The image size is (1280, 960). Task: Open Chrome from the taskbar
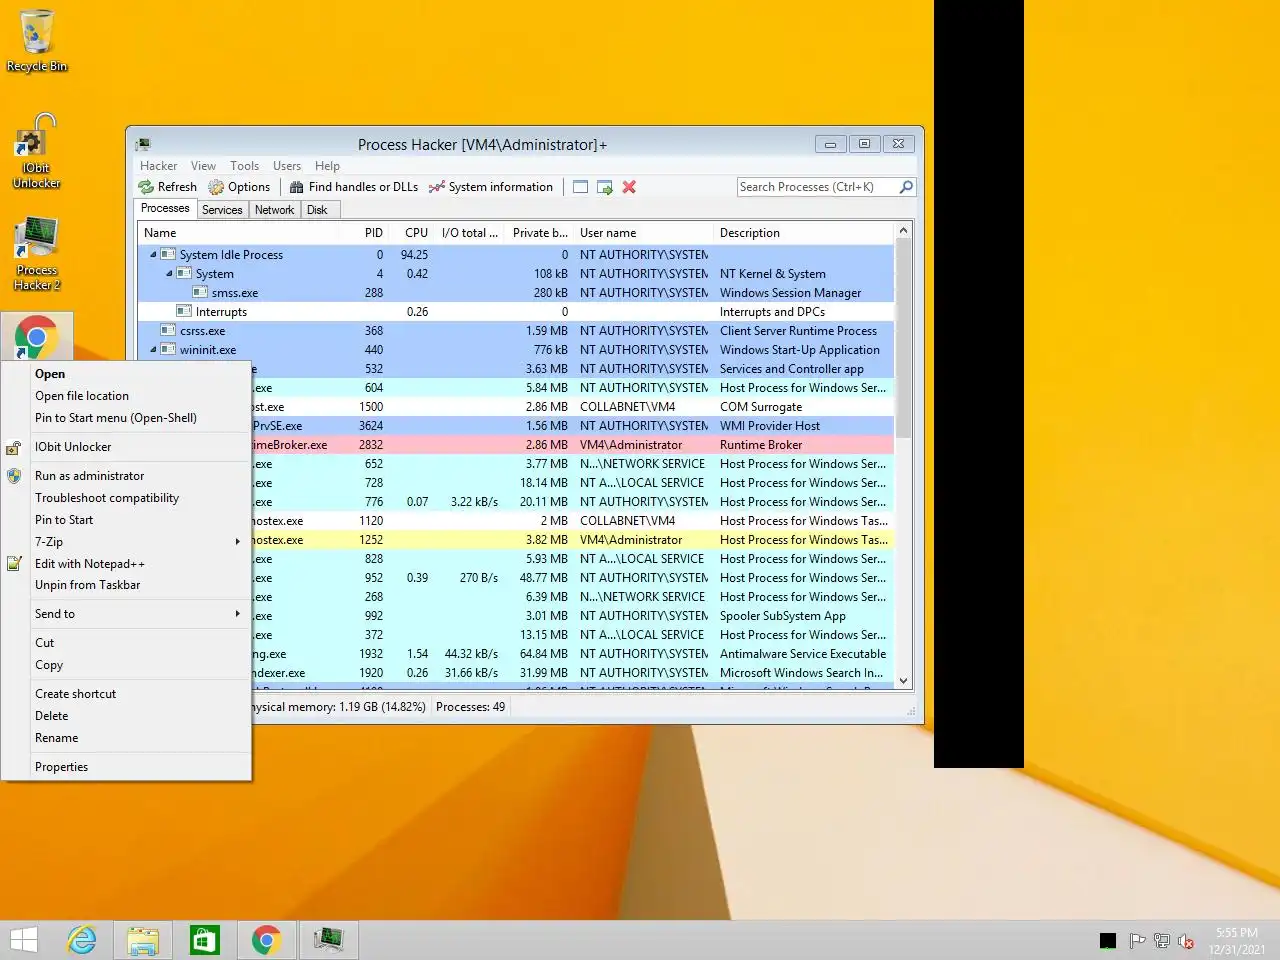coord(266,940)
